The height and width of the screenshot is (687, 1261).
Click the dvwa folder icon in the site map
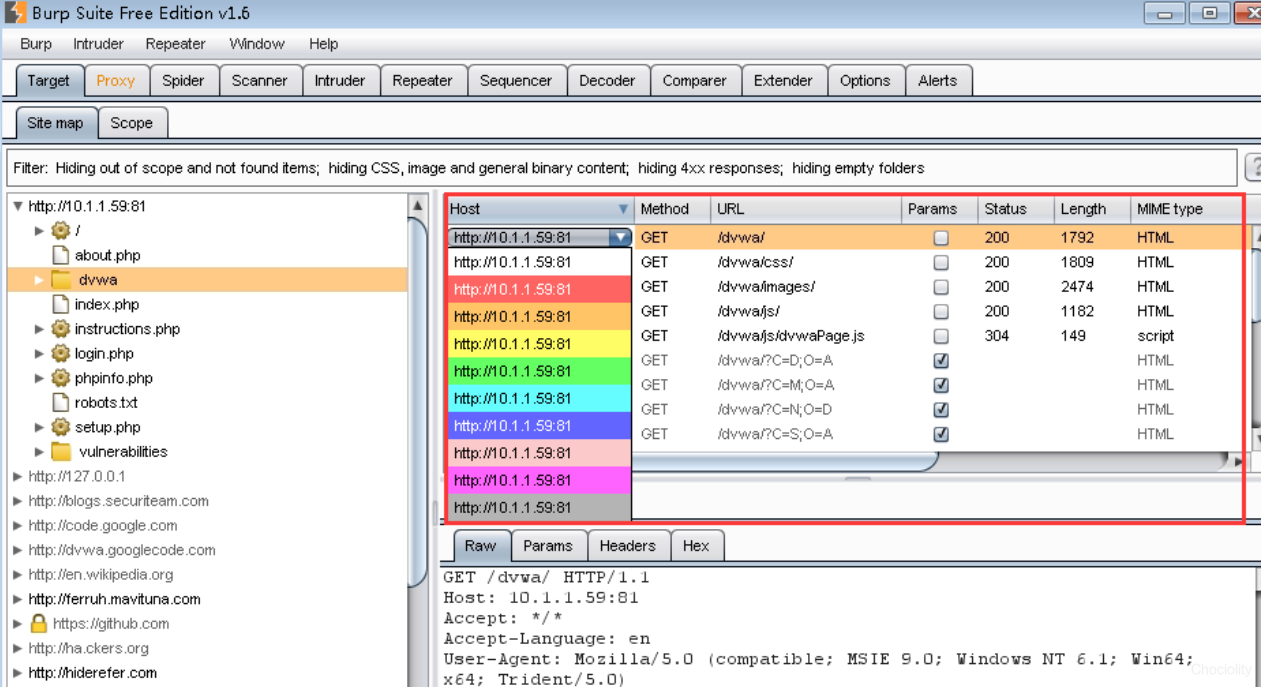pyautogui.click(x=61, y=280)
